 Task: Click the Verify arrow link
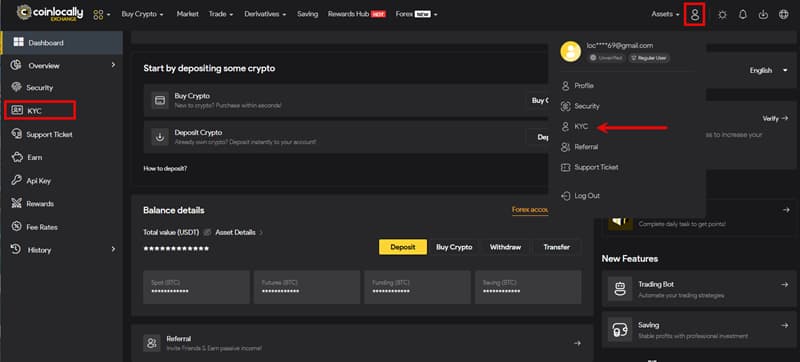[776, 118]
